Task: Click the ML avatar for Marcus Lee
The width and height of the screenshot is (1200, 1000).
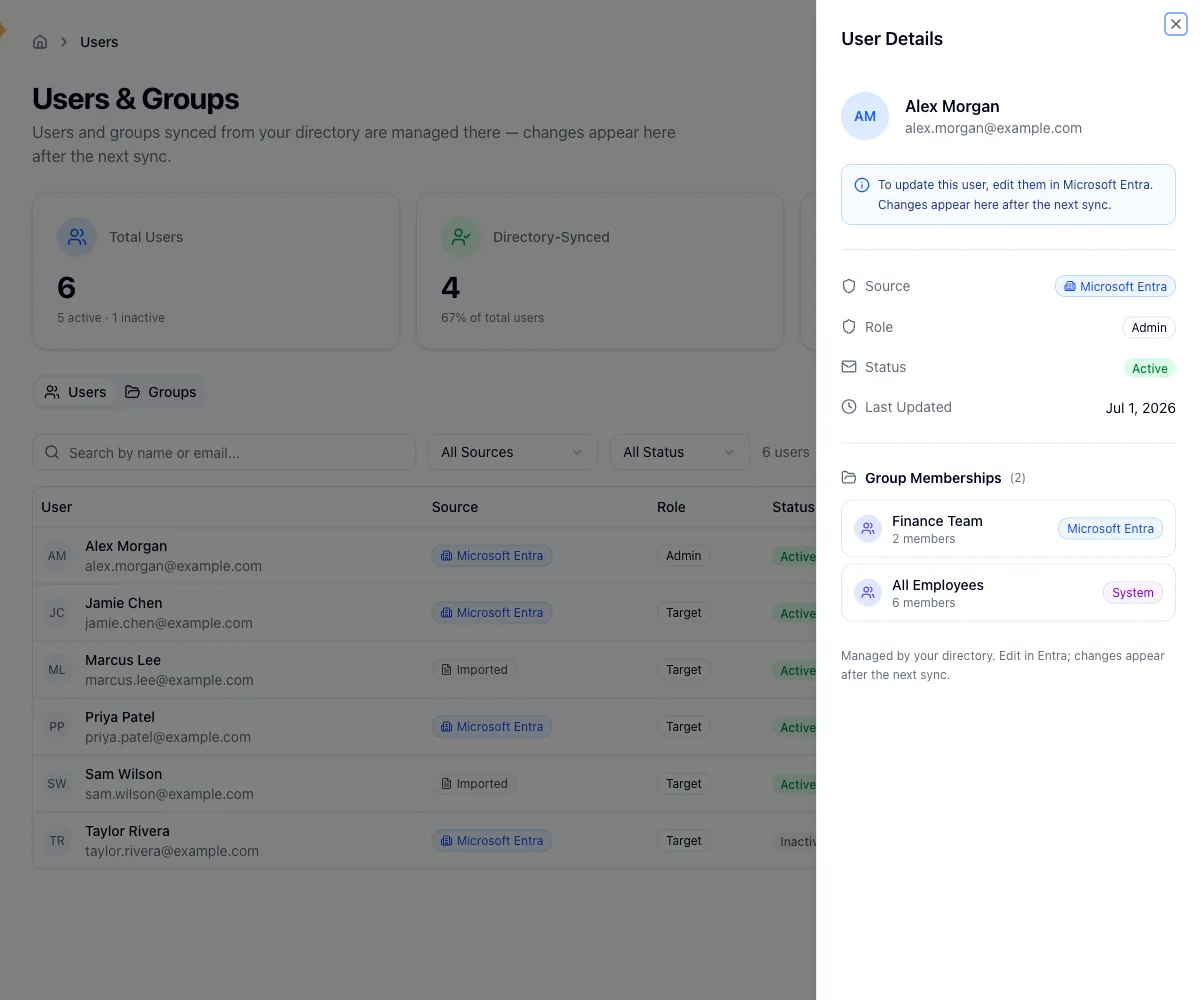Action: 57,670
